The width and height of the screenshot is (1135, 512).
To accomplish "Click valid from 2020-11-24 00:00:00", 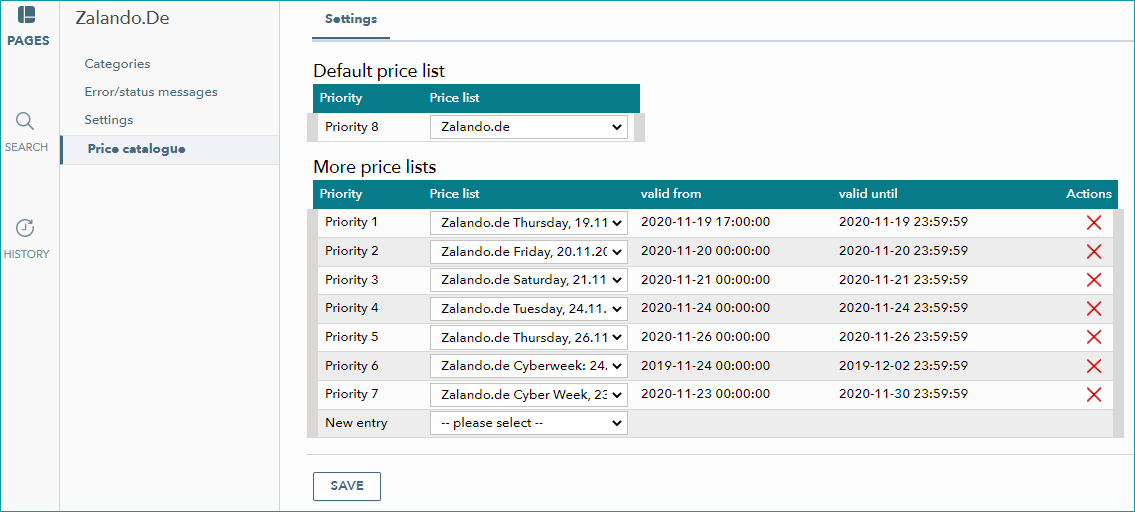I will tap(705, 308).
